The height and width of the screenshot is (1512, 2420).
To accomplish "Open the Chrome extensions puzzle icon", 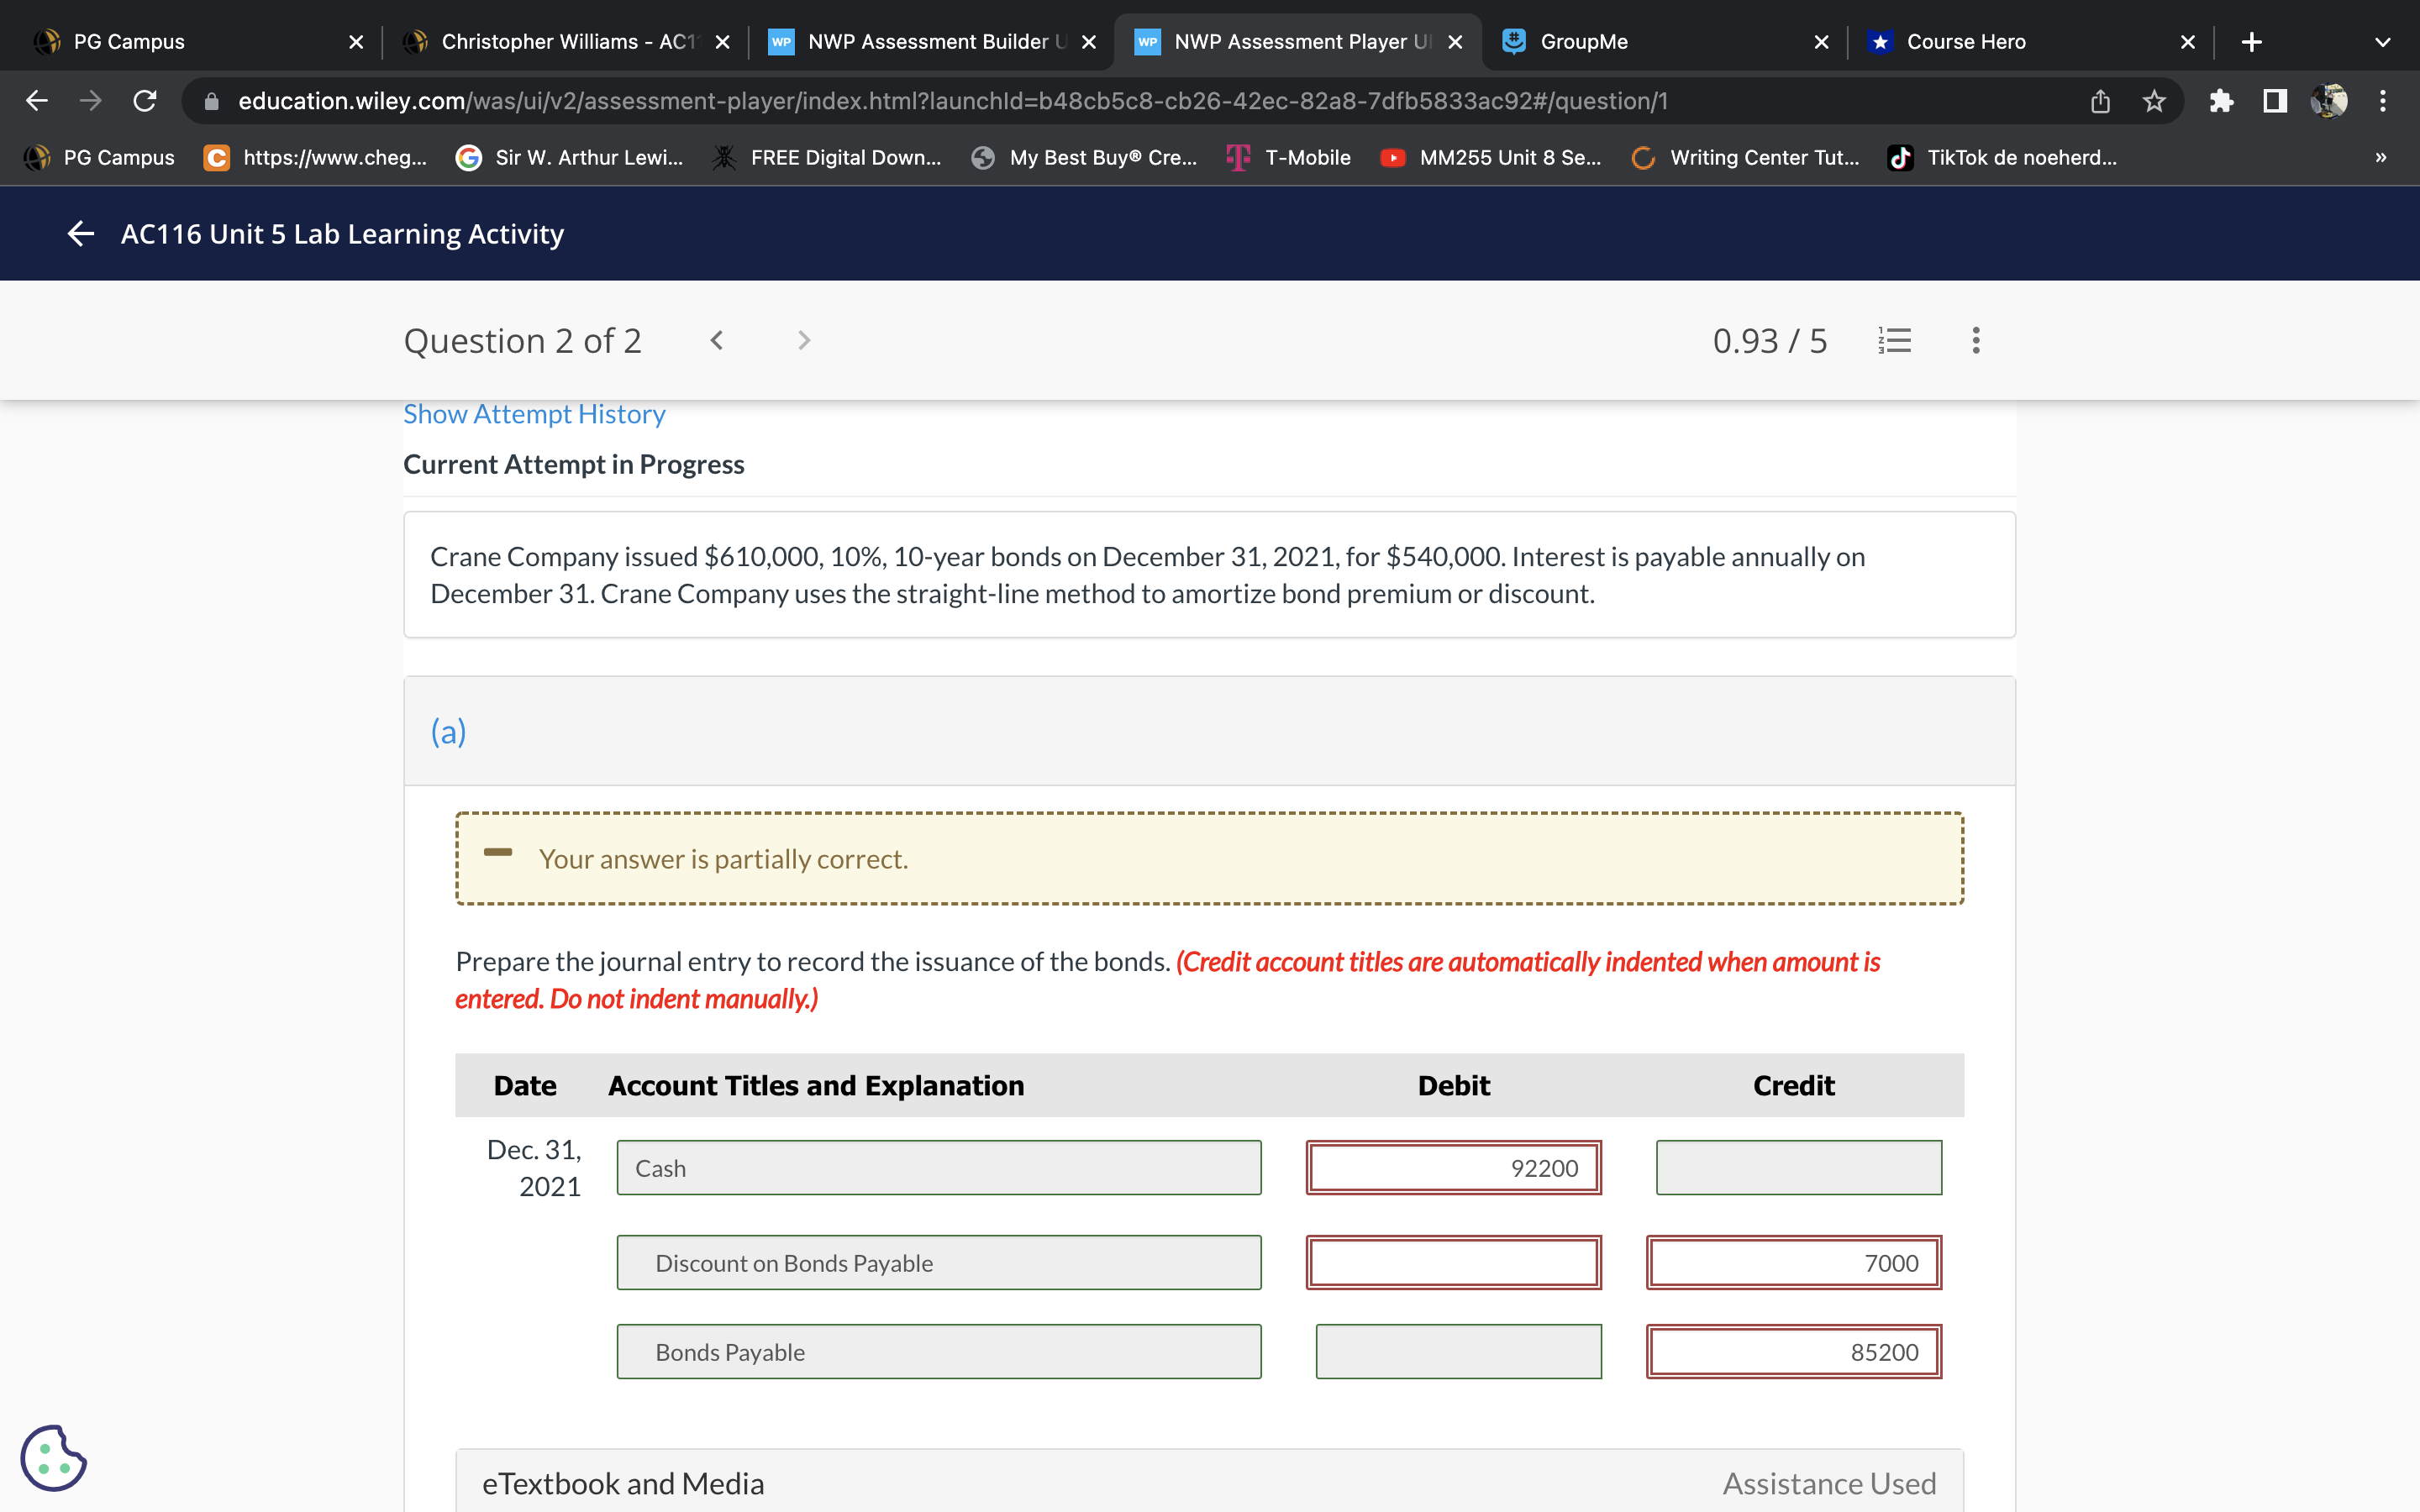I will tap(2221, 101).
